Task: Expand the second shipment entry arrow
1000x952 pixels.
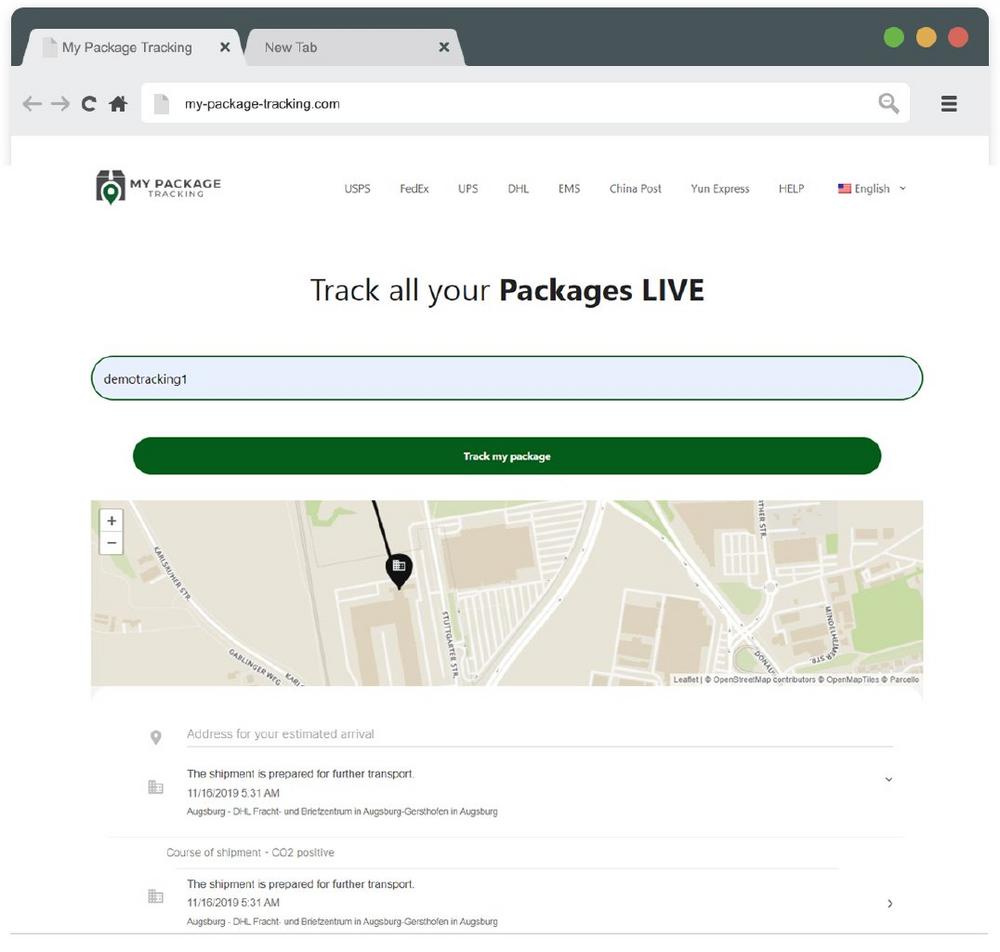Action: point(889,904)
